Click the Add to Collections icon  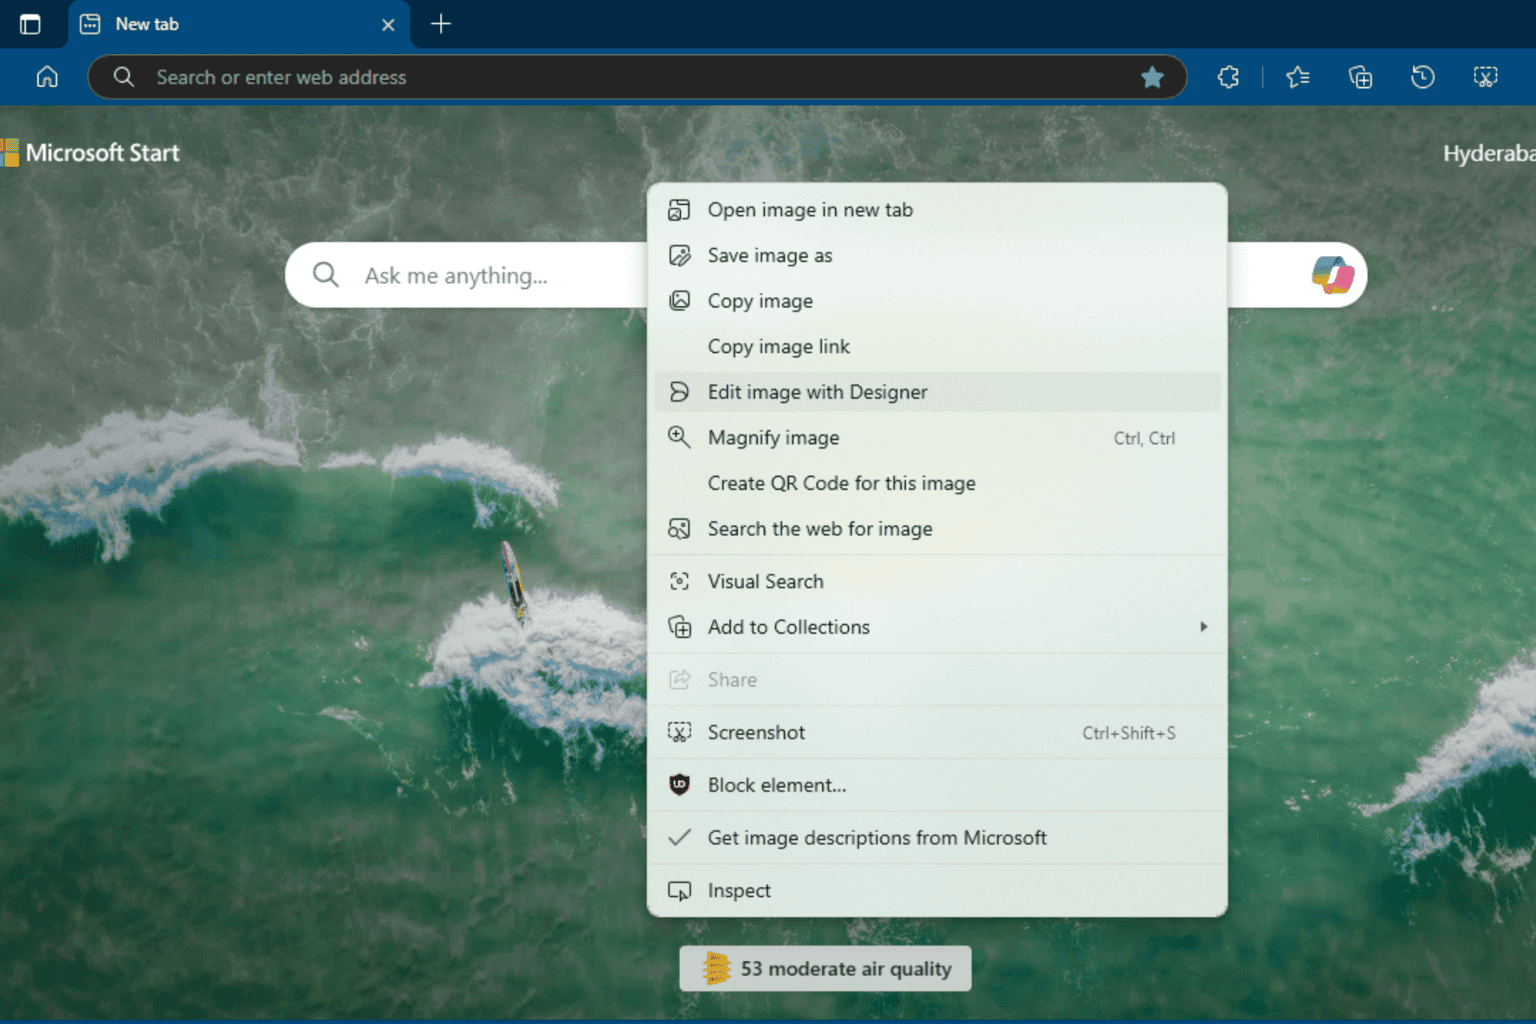[679, 627]
